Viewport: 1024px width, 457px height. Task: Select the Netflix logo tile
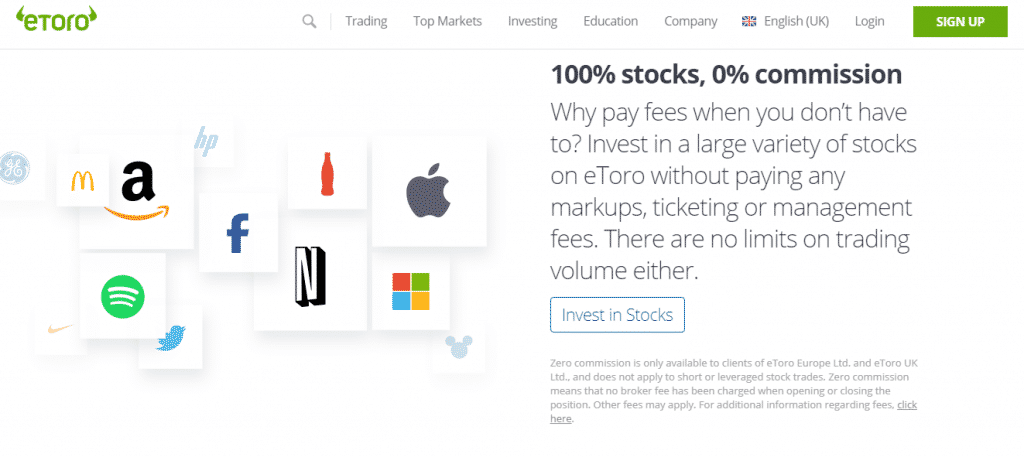click(x=309, y=276)
